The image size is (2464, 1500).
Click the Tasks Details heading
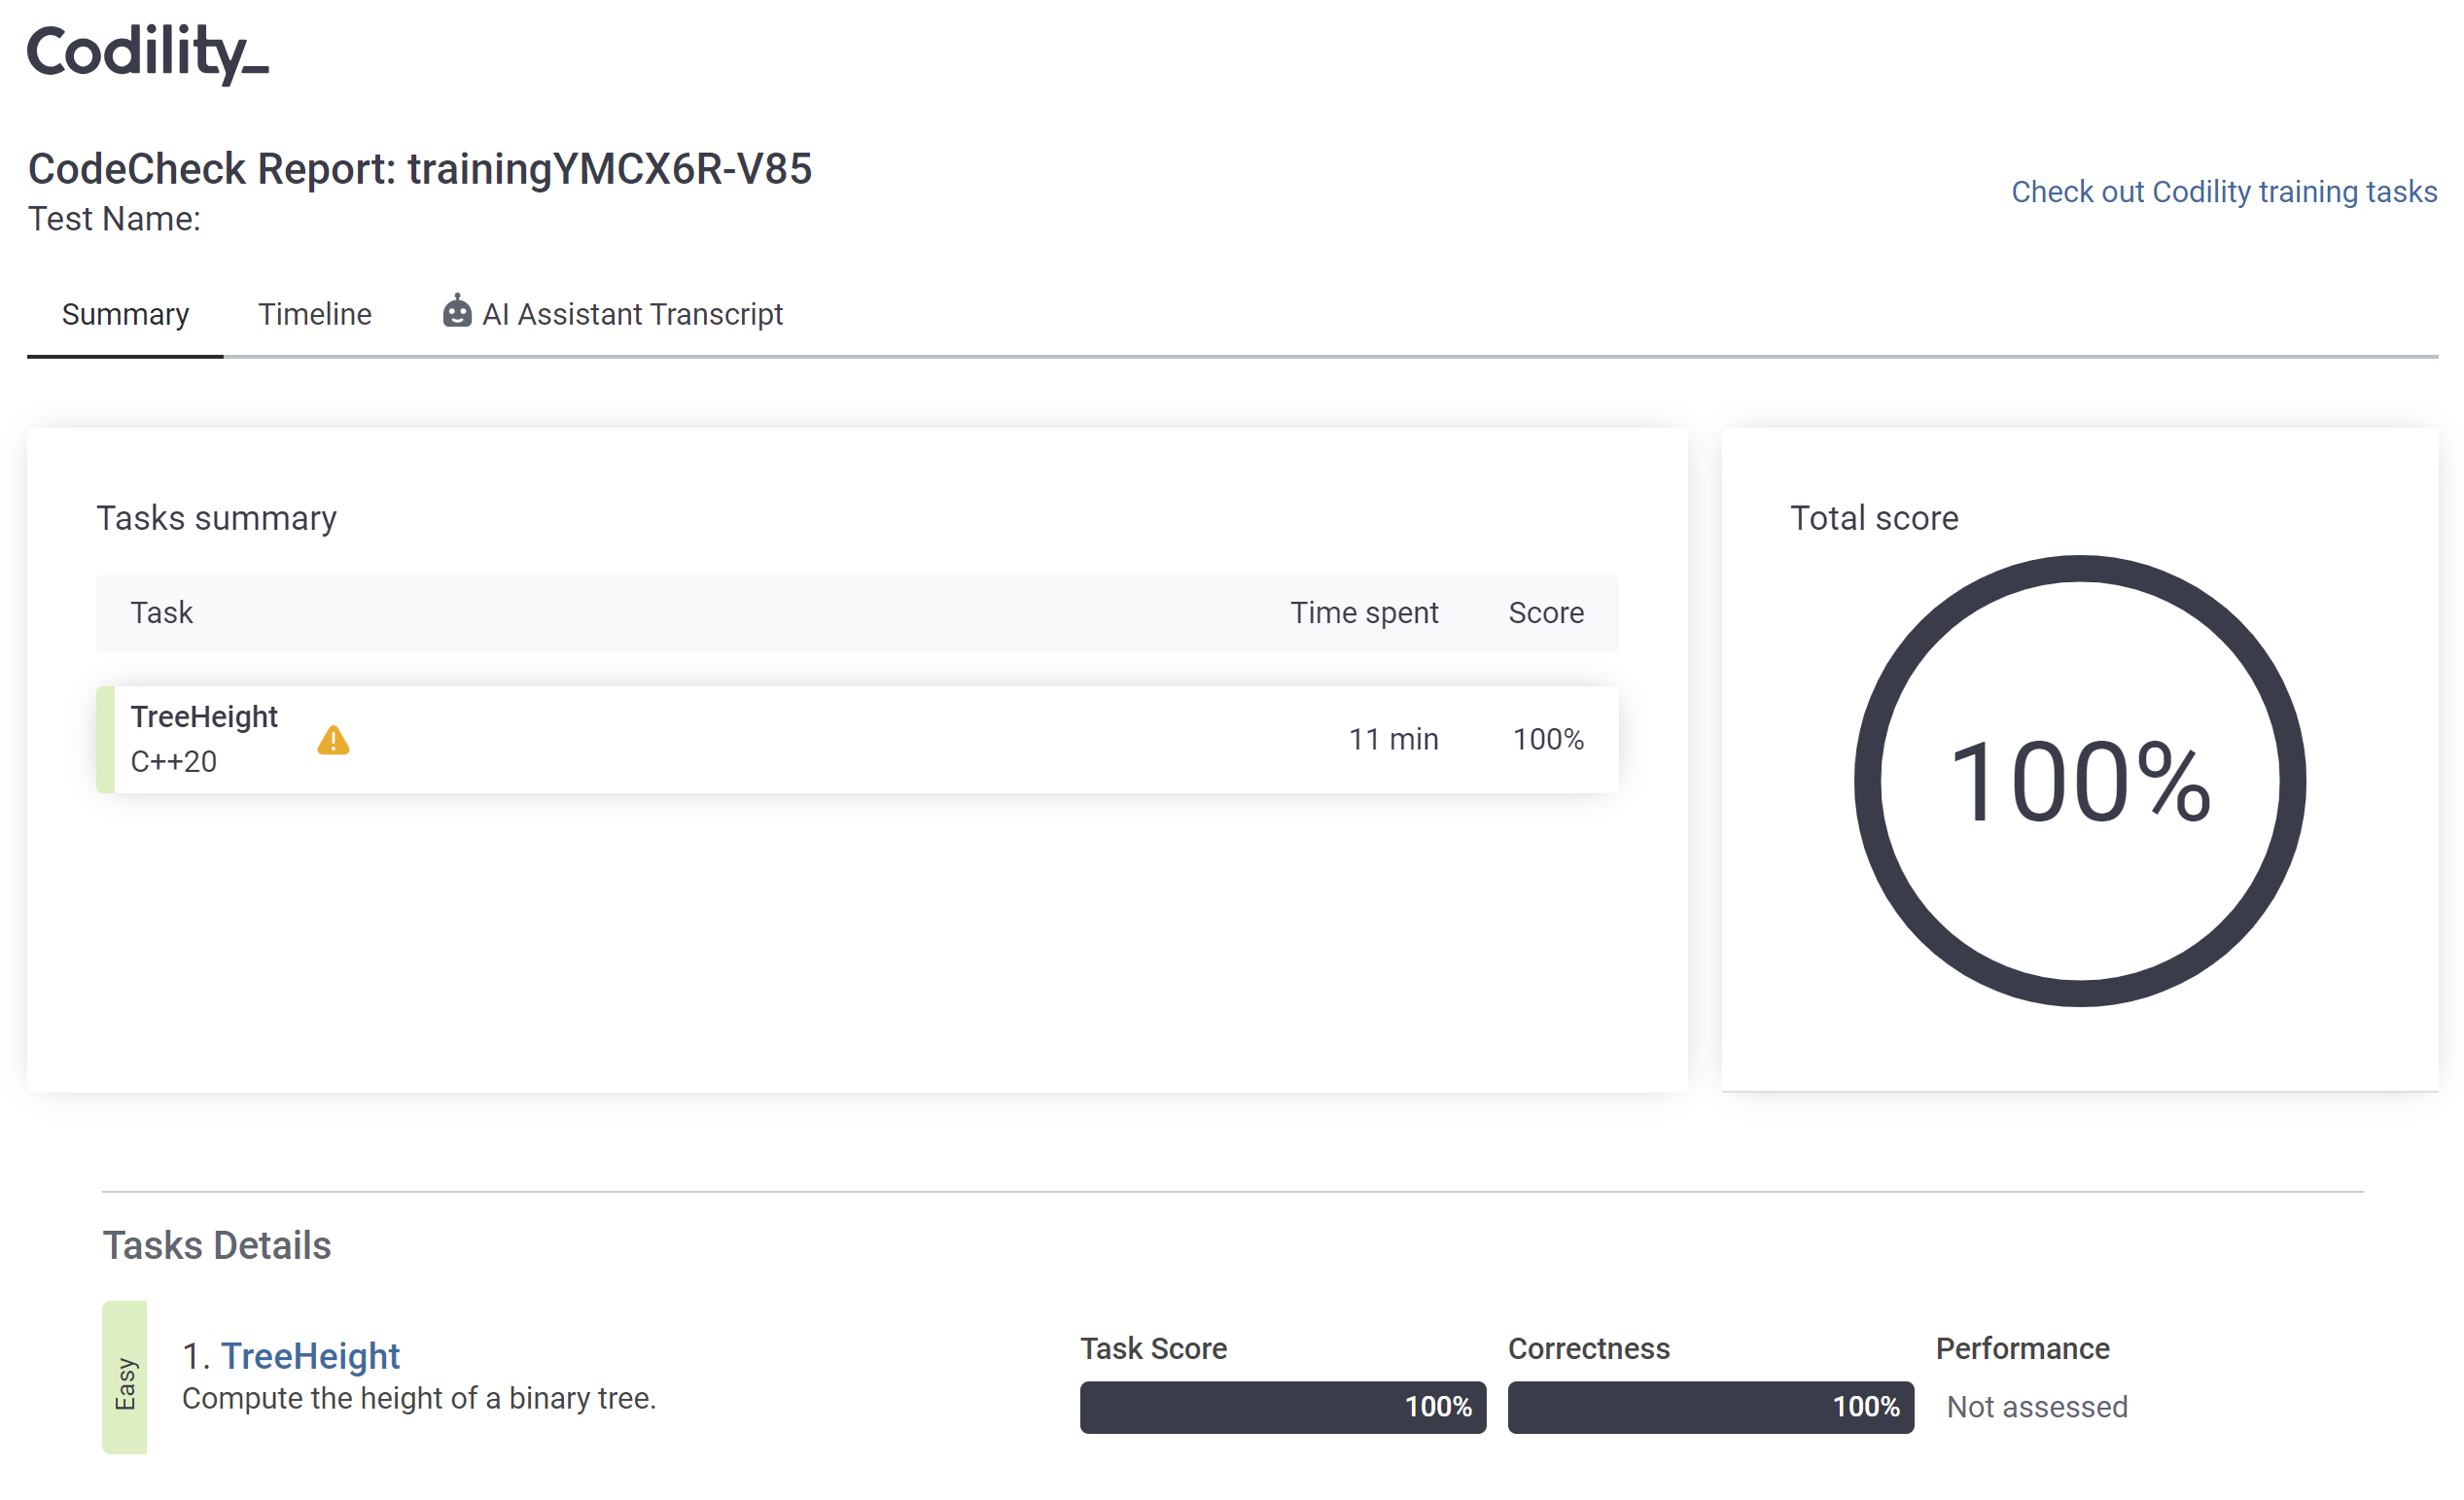tap(217, 1246)
